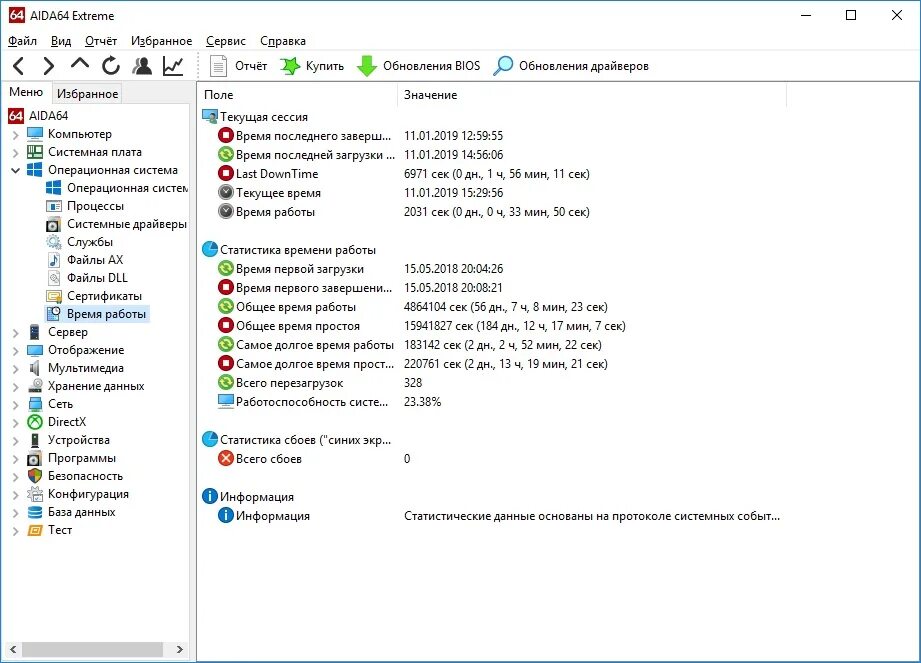Expand the Программы tree node
921x663 pixels.
coord(15,459)
